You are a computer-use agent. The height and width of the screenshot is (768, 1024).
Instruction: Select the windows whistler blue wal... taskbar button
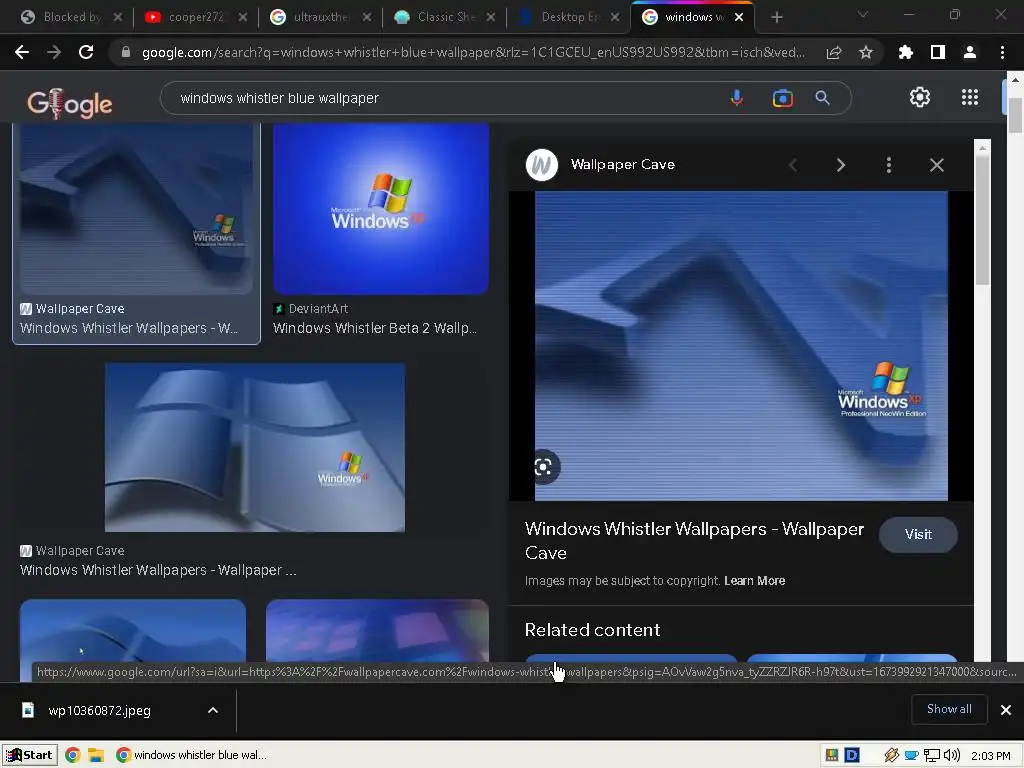pos(191,755)
